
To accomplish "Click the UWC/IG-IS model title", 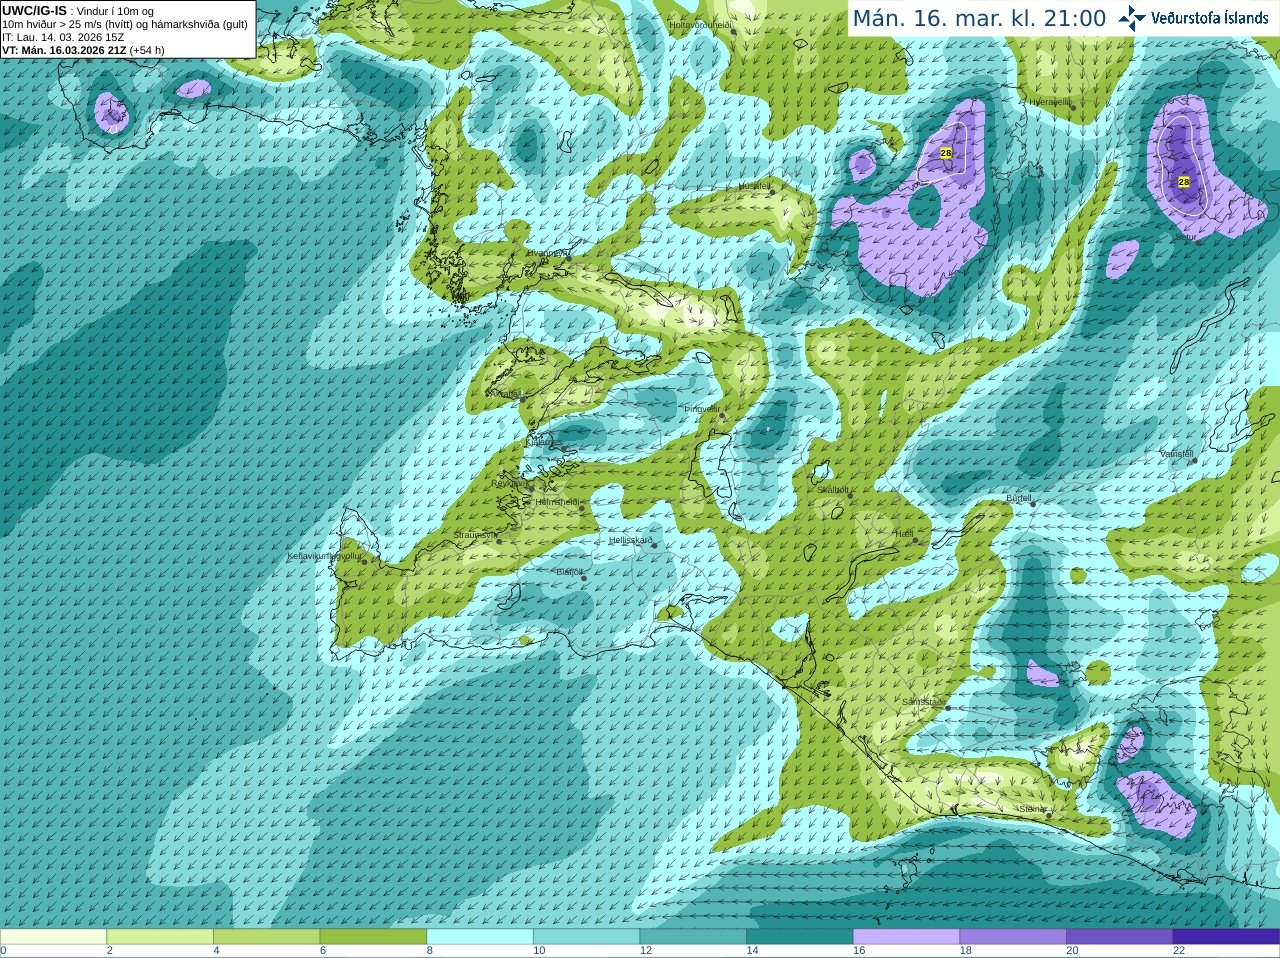I will coord(34,11).
